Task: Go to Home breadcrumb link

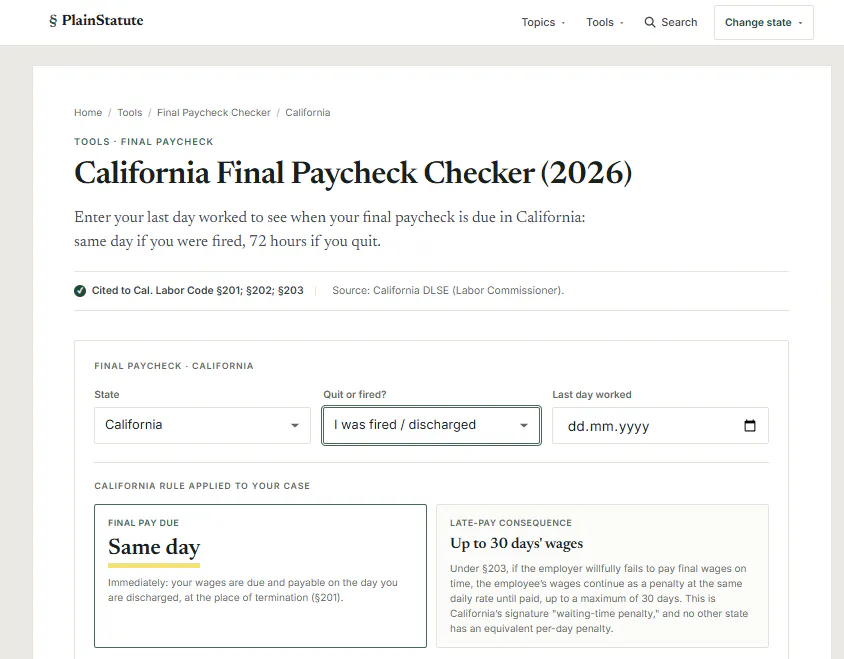Action: click(88, 113)
